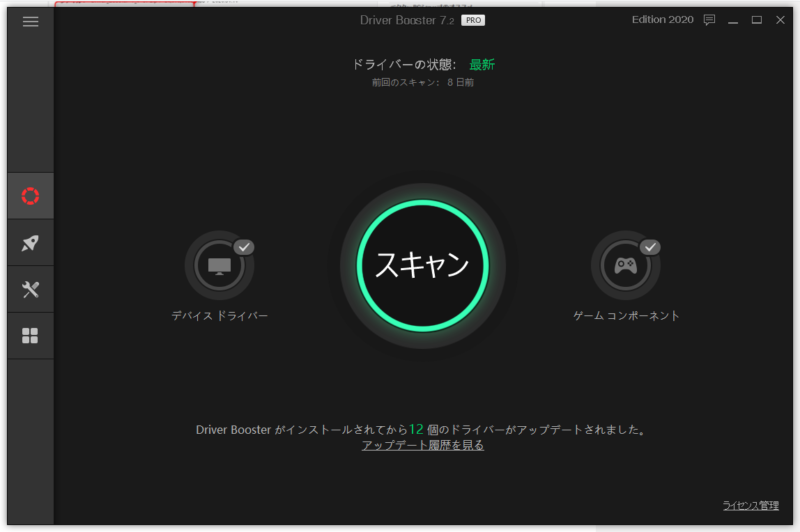
Task: Click the PRO badge in title bar
Action: (473, 20)
